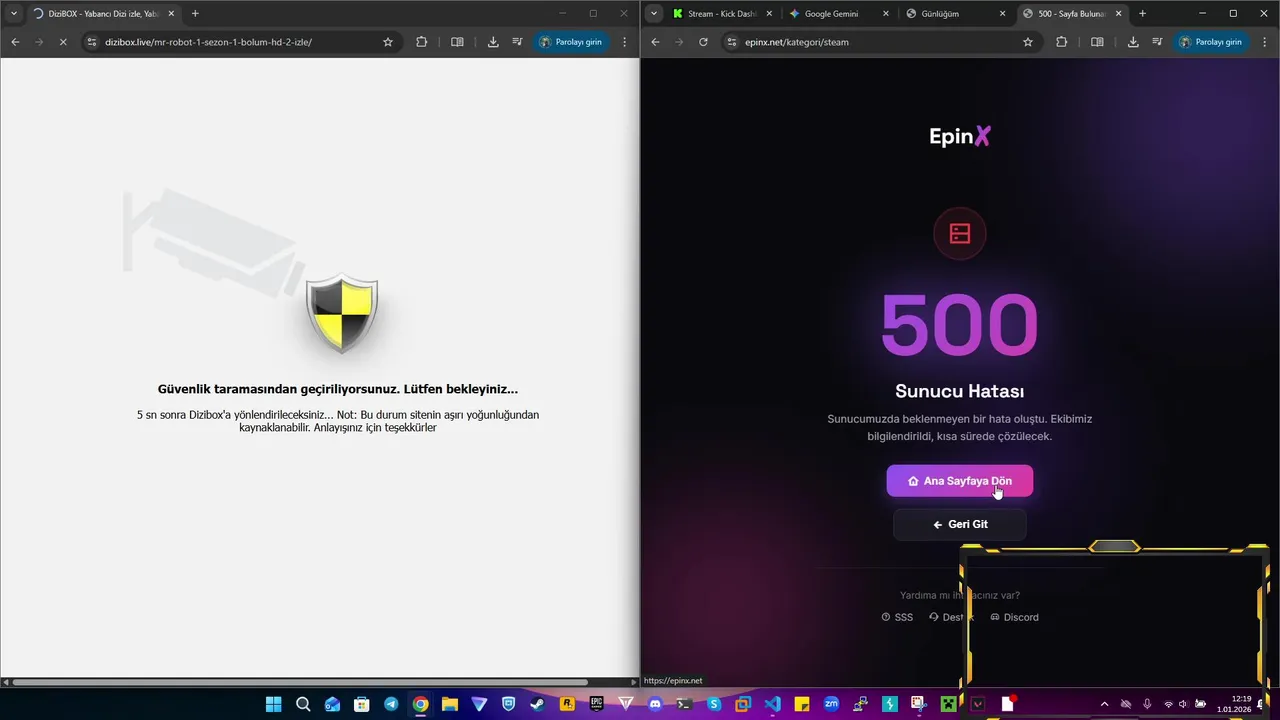
Task: Open Telegram from the taskbar
Action: tap(391, 704)
